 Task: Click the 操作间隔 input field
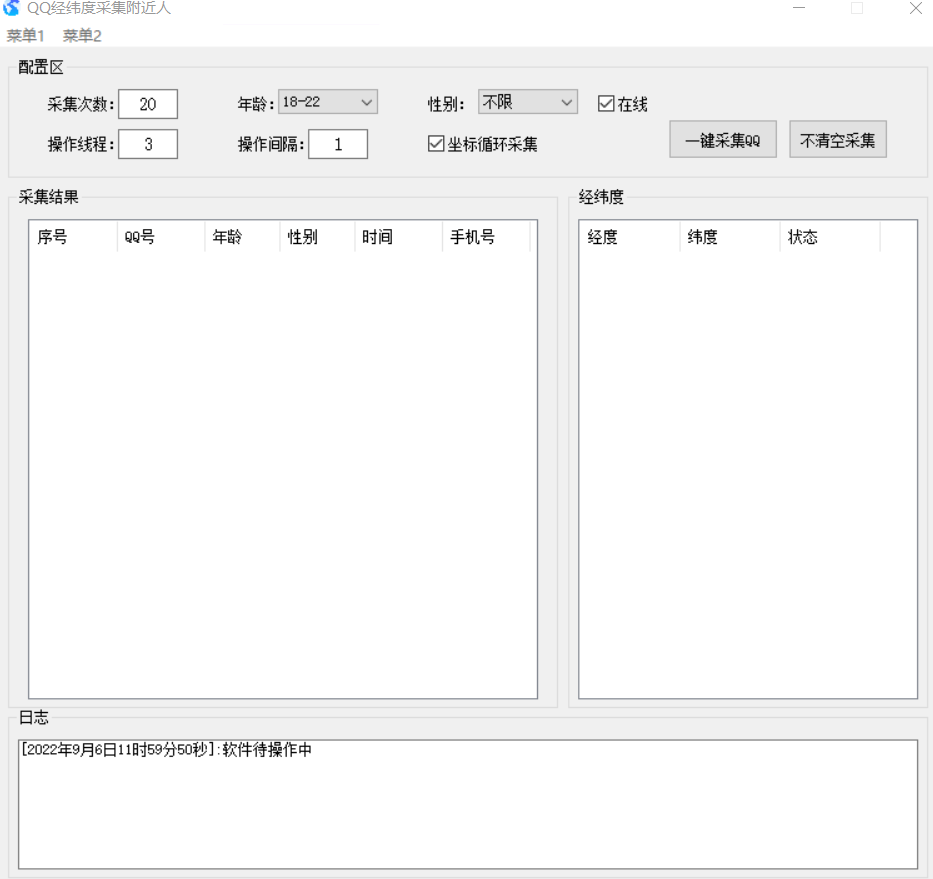338,144
